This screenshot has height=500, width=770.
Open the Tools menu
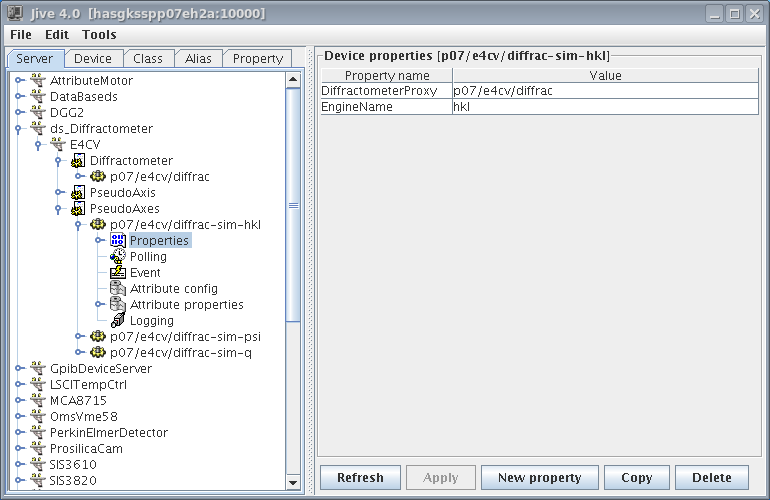pyautogui.click(x=99, y=34)
